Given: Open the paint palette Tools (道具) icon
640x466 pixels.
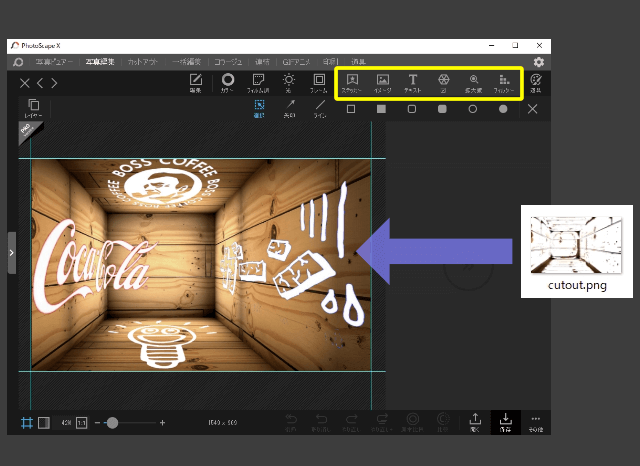Looking at the screenshot, I should tap(536, 83).
